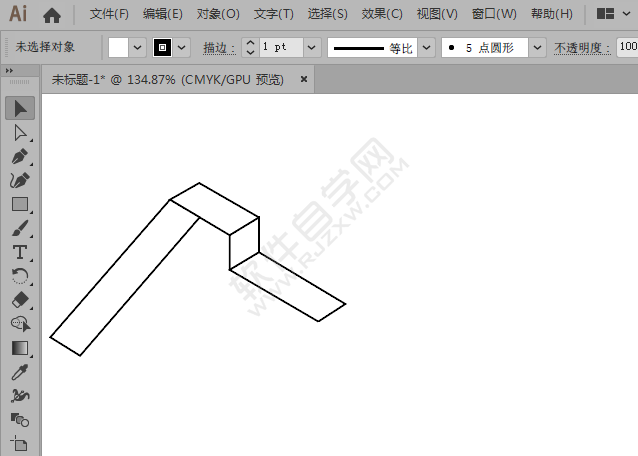Click the white fill color swatch

click(119, 47)
